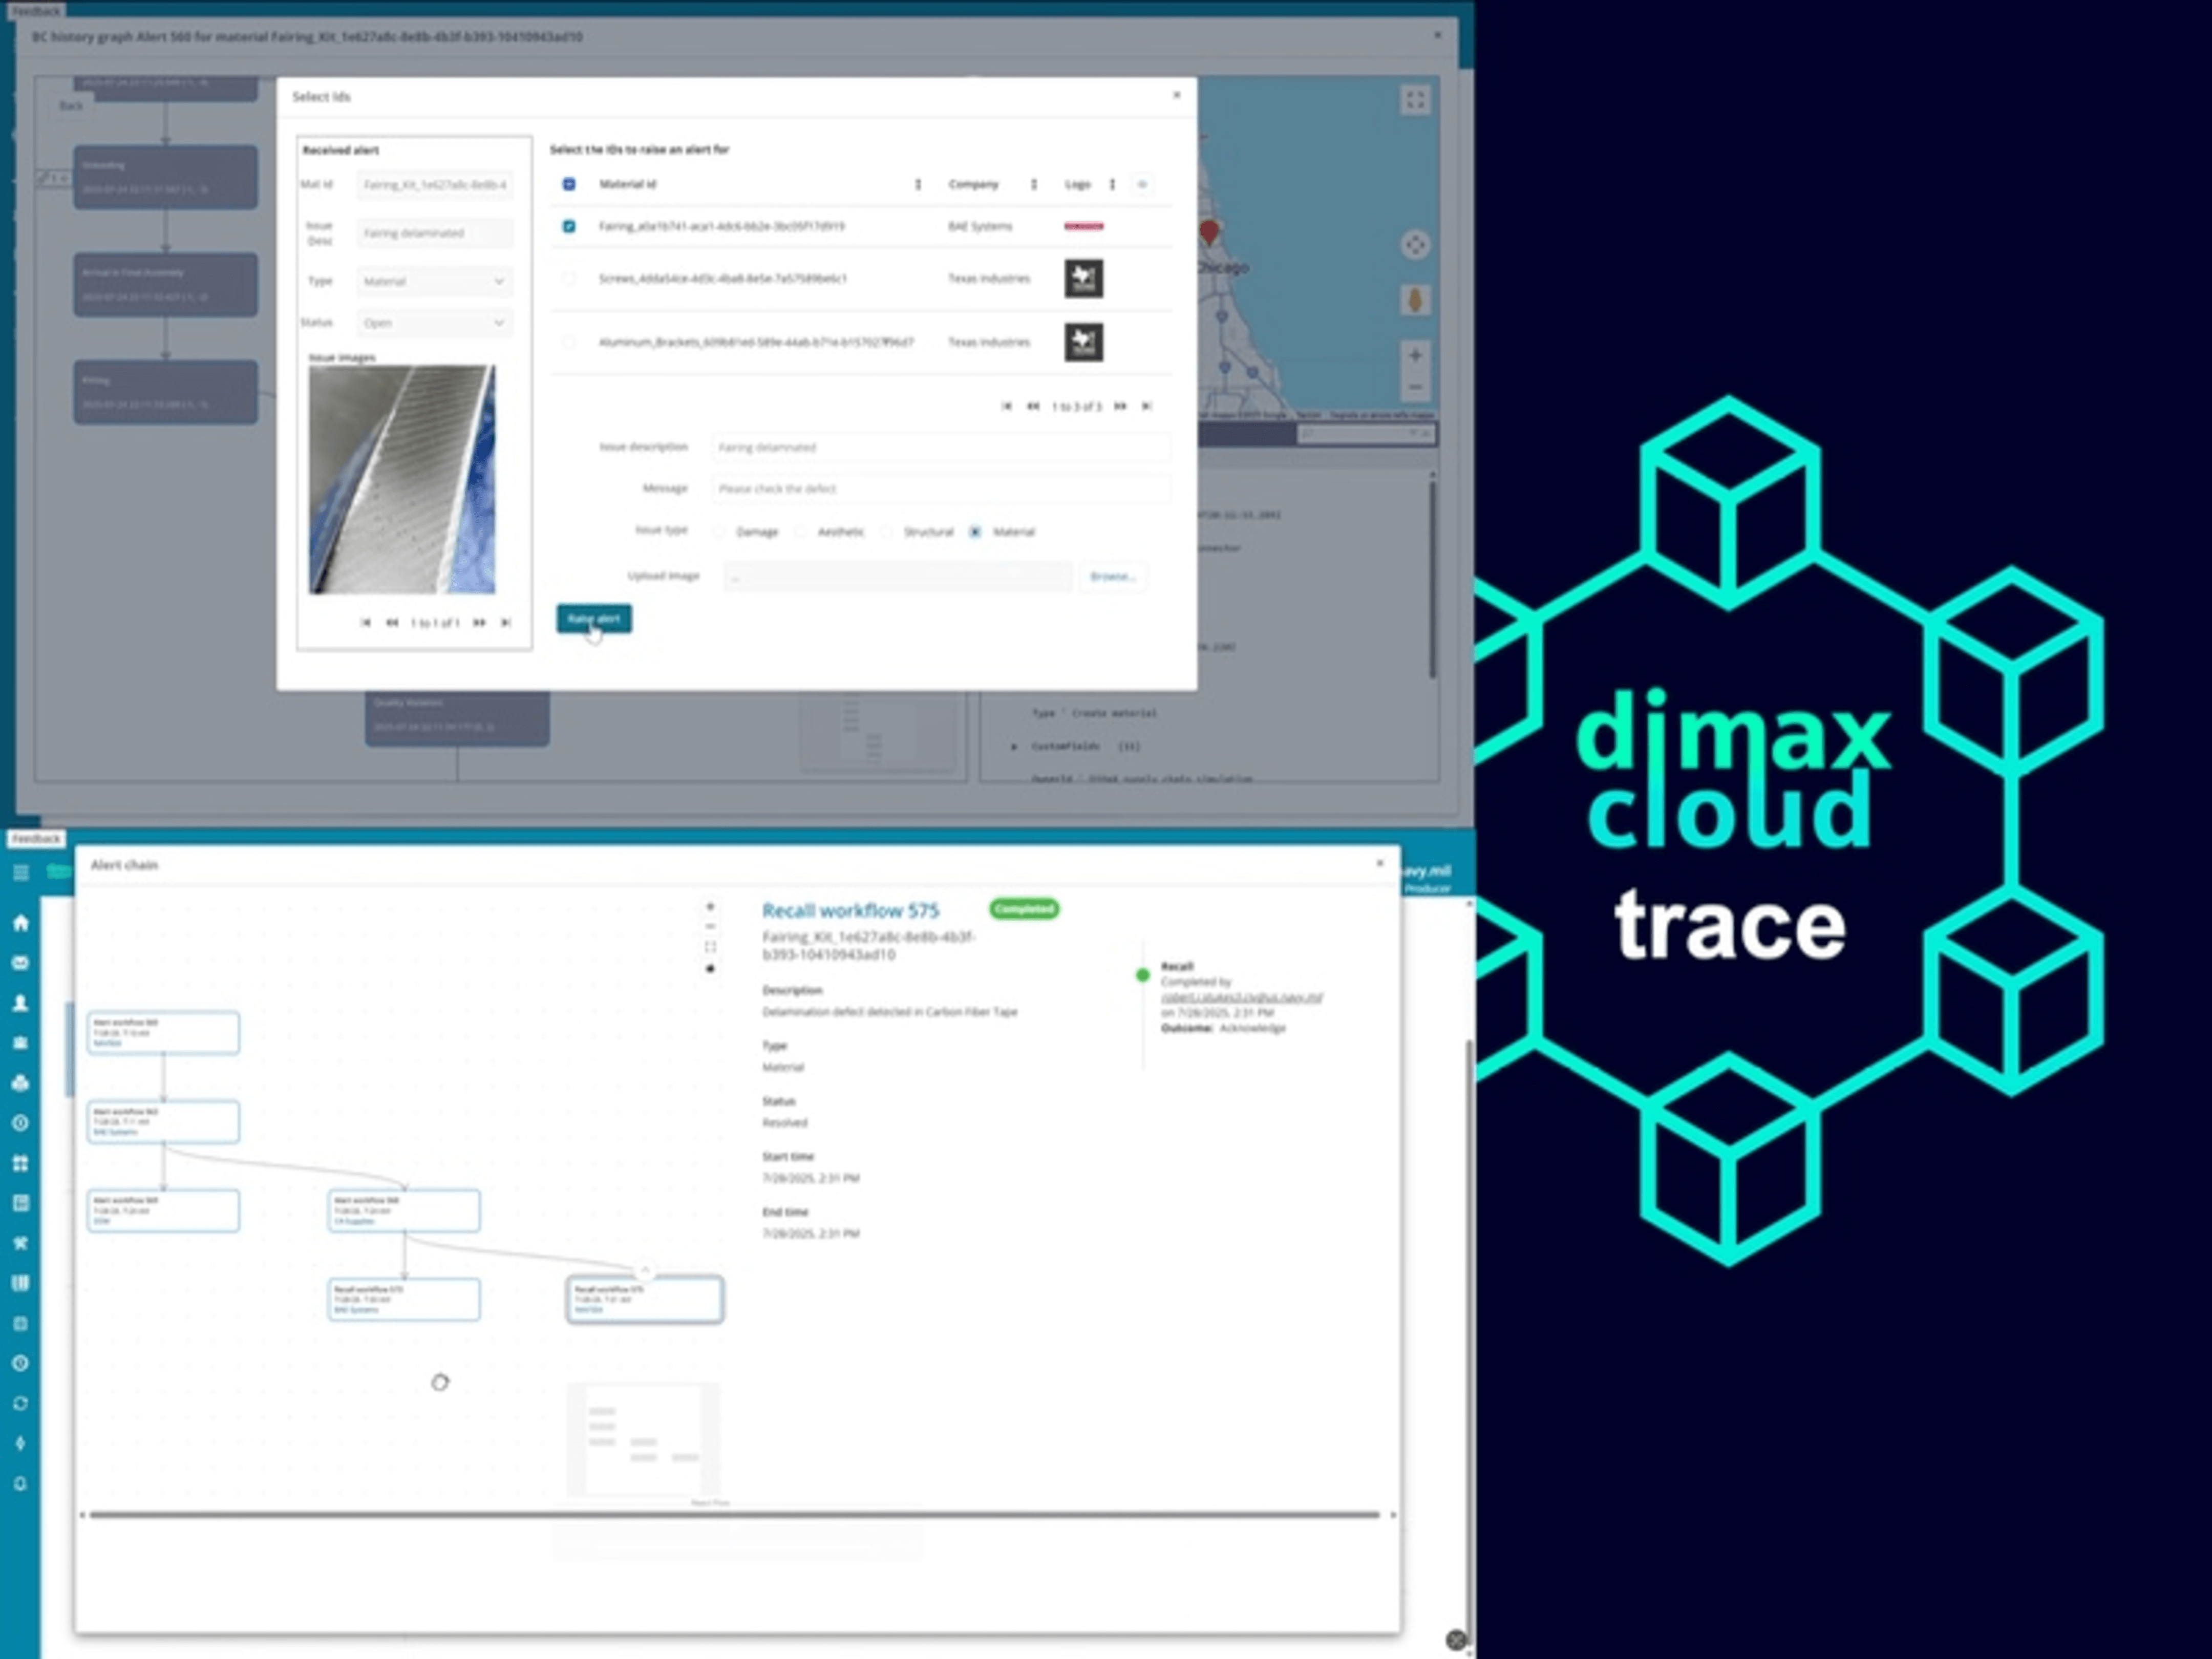The width and height of the screenshot is (2212, 1659).
Task: Click the Alert chain graph minimap
Action: pyautogui.click(x=644, y=1439)
